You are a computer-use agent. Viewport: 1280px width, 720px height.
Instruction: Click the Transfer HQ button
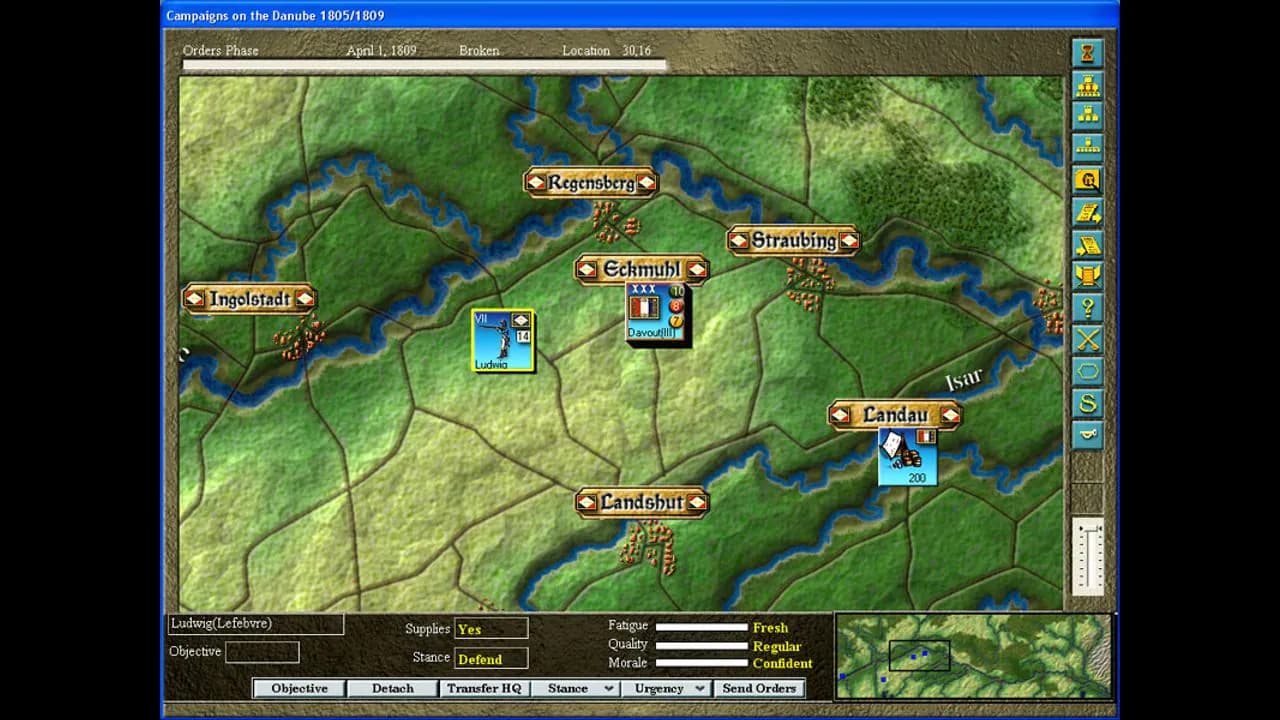pyautogui.click(x=484, y=688)
